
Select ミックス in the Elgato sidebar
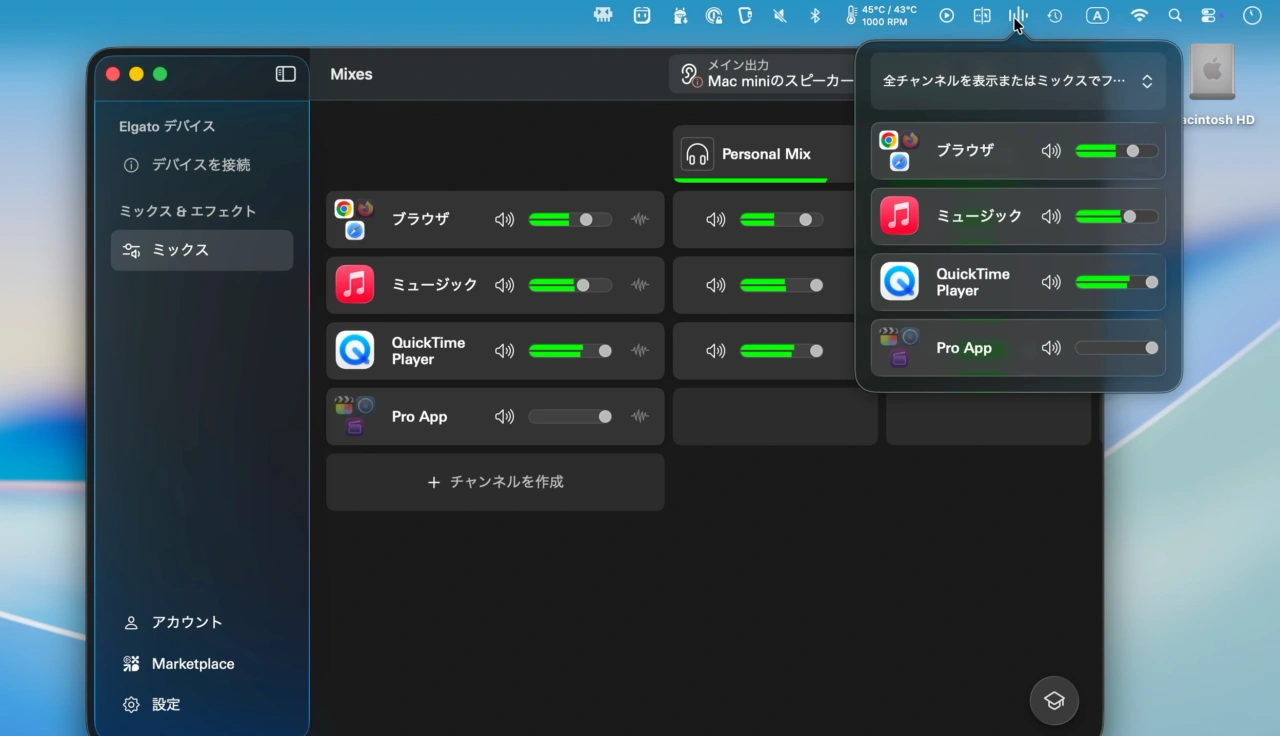click(x=201, y=250)
